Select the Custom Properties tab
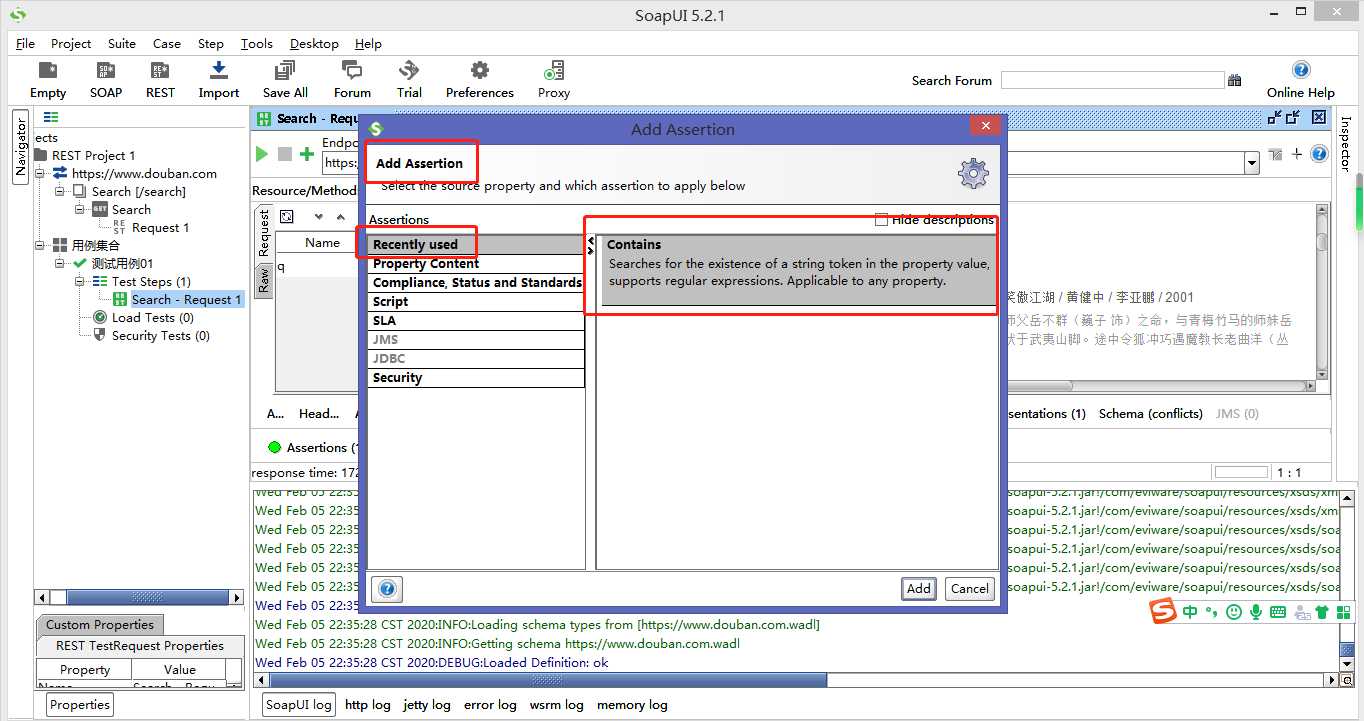Screen dimensions: 1364x721 pyautogui.click(x=100, y=625)
